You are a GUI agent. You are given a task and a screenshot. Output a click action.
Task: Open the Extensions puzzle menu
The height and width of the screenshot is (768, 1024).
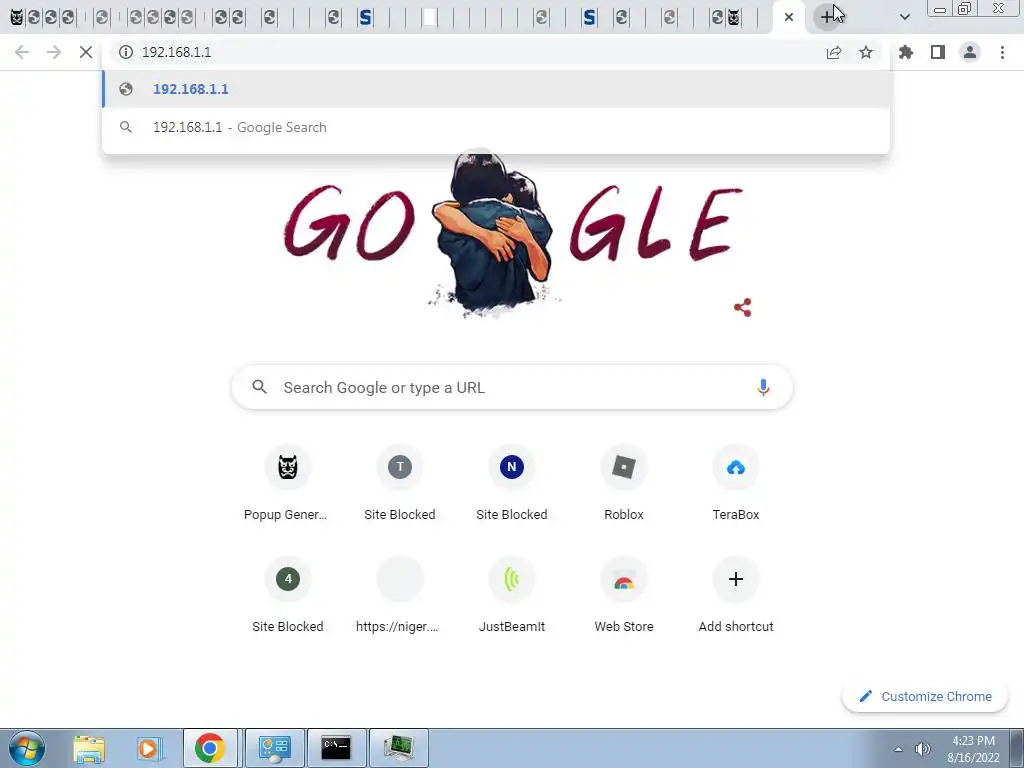click(x=906, y=52)
